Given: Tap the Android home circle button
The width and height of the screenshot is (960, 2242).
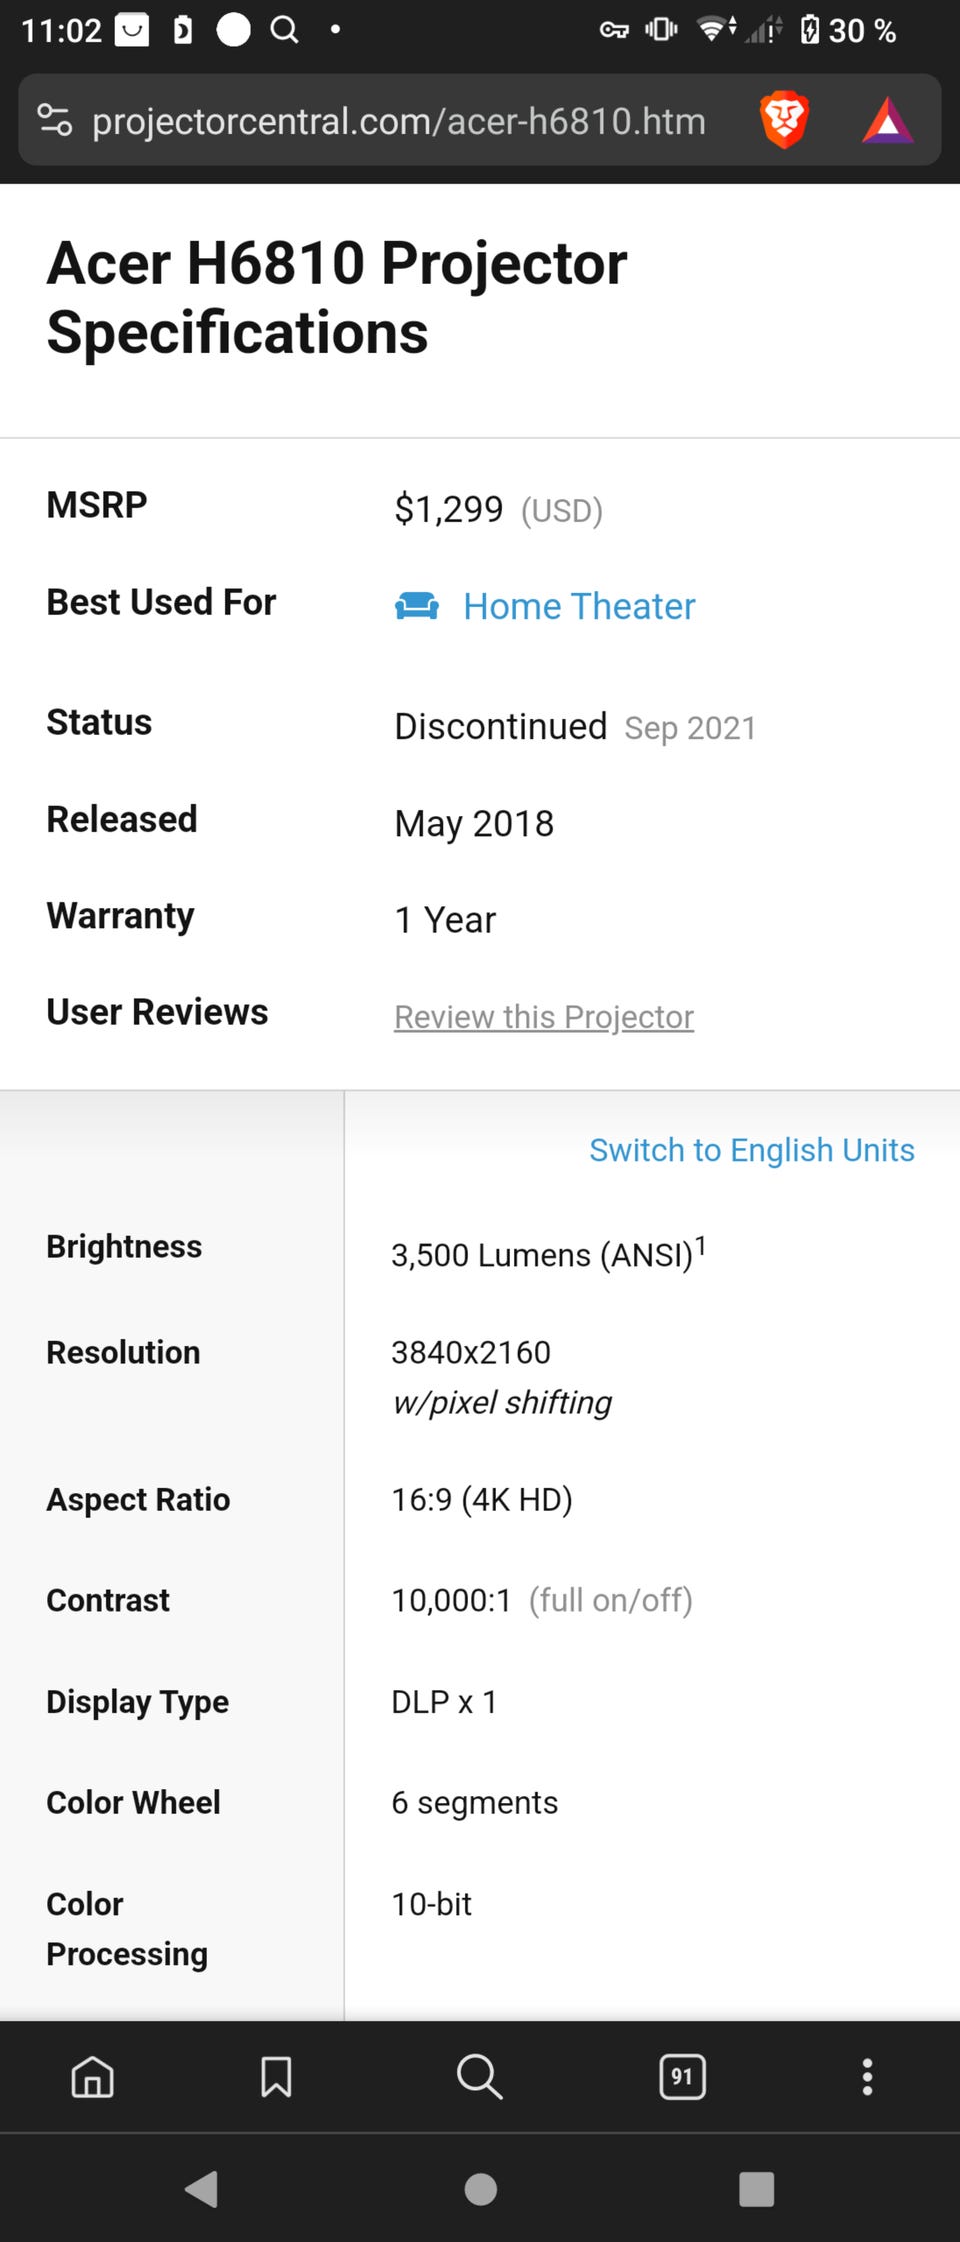Looking at the screenshot, I should 481,2189.
